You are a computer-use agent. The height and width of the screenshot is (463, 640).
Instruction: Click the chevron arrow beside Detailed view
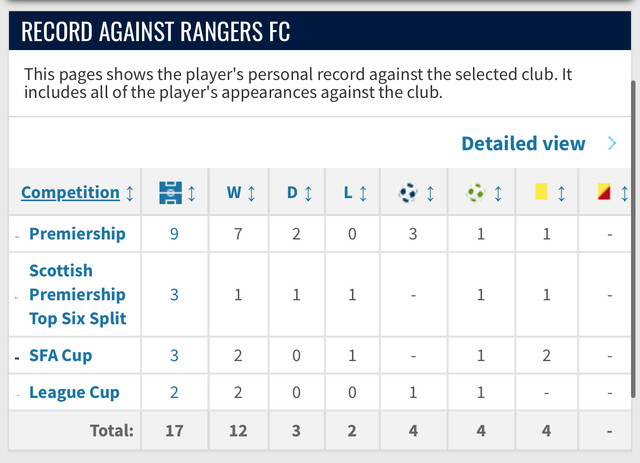612,143
